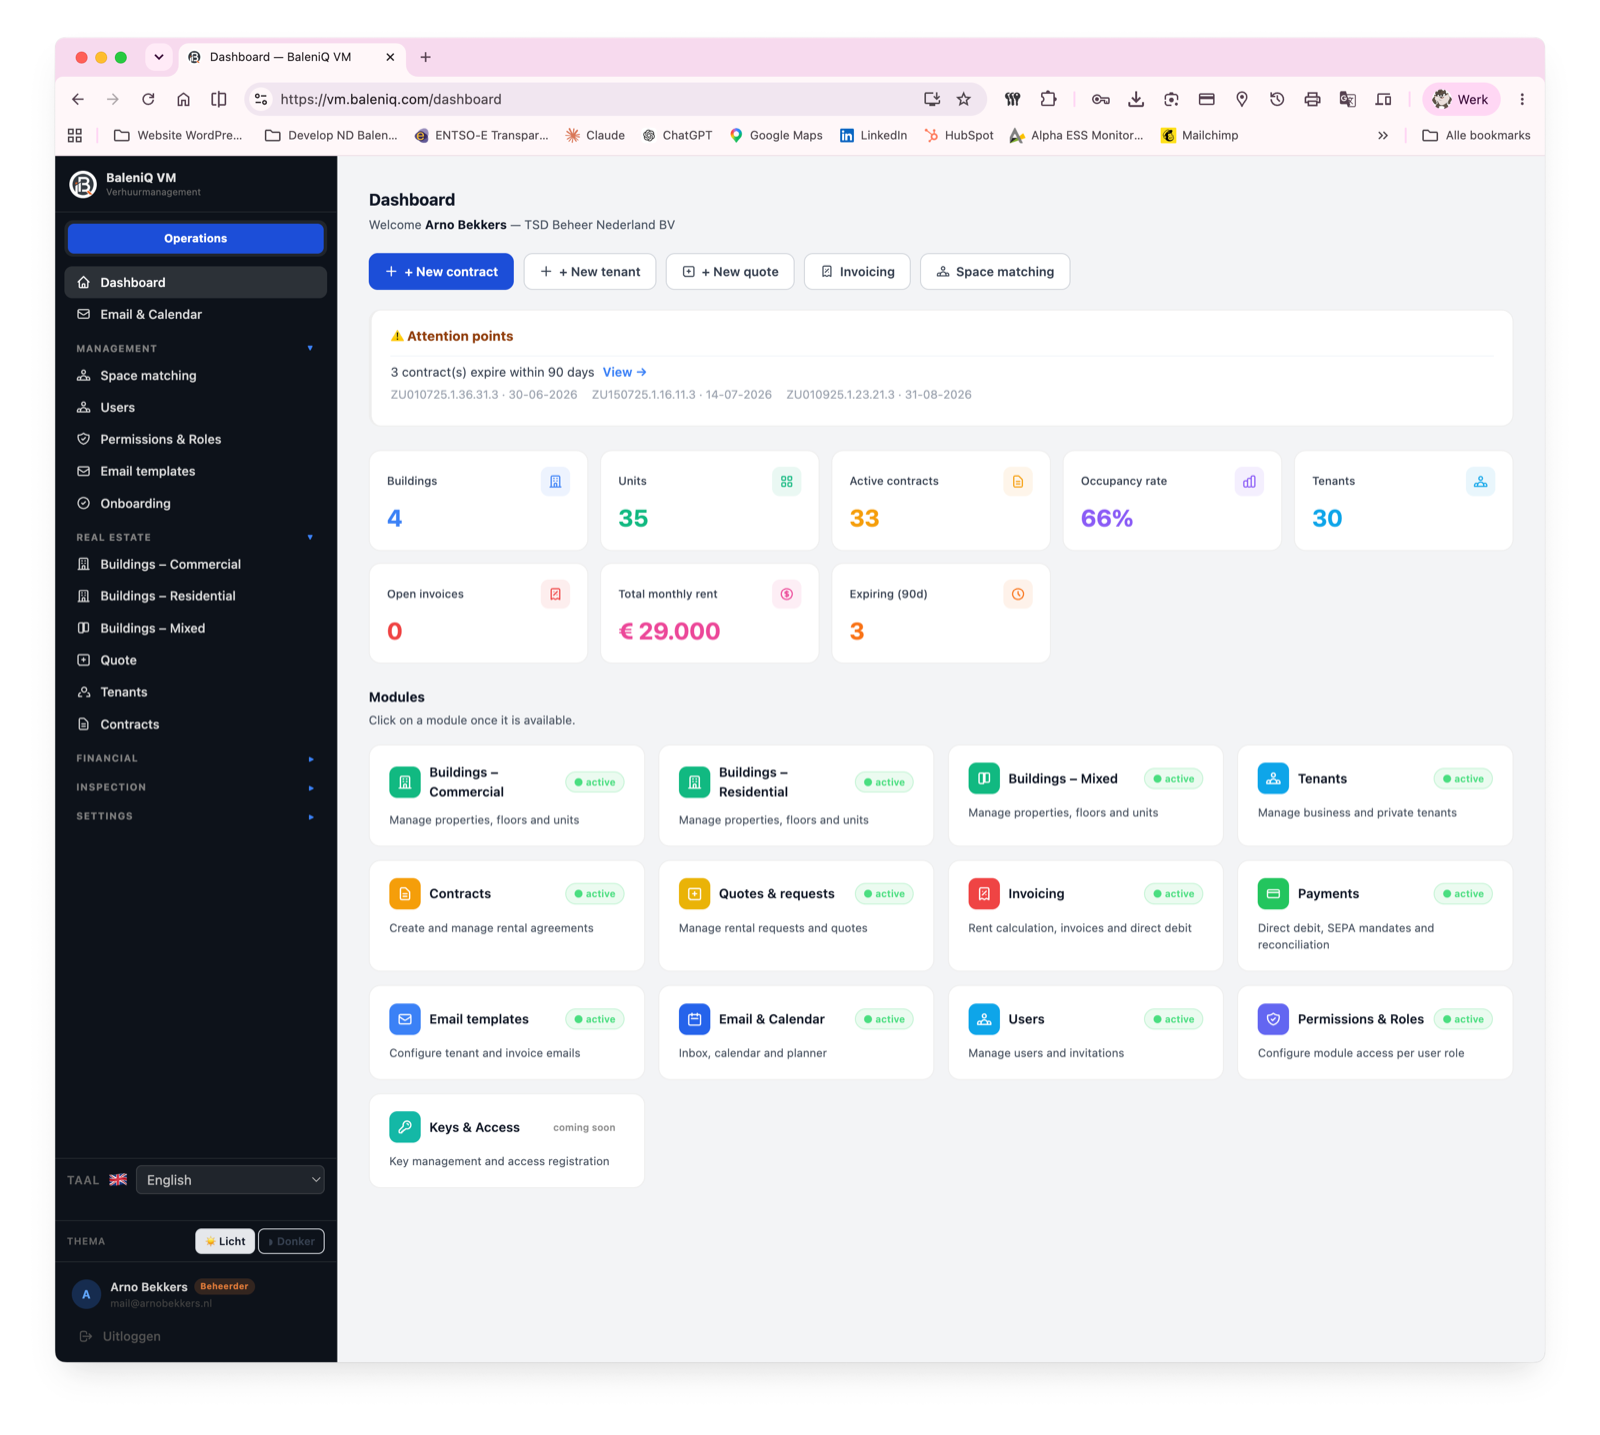Open the Buildings – Commercial module icon
This screenshot has height=1435, width=1600.
[x=405, y=782]
